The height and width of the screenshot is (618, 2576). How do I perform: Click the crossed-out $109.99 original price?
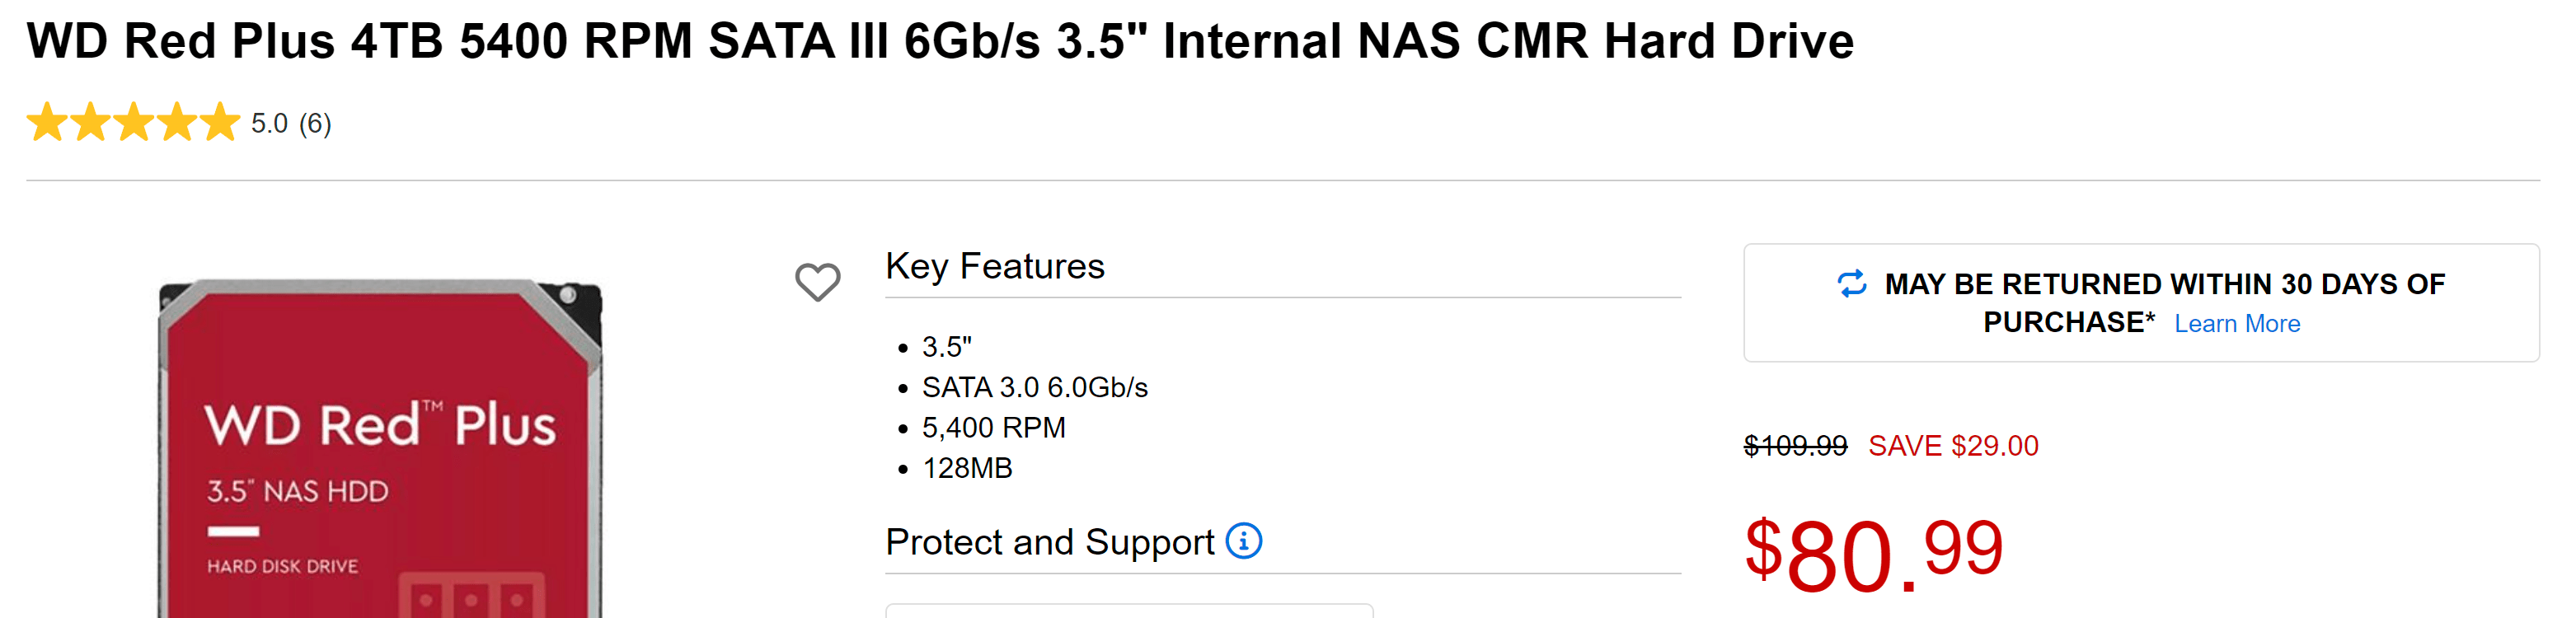(x=1794, y=446)
